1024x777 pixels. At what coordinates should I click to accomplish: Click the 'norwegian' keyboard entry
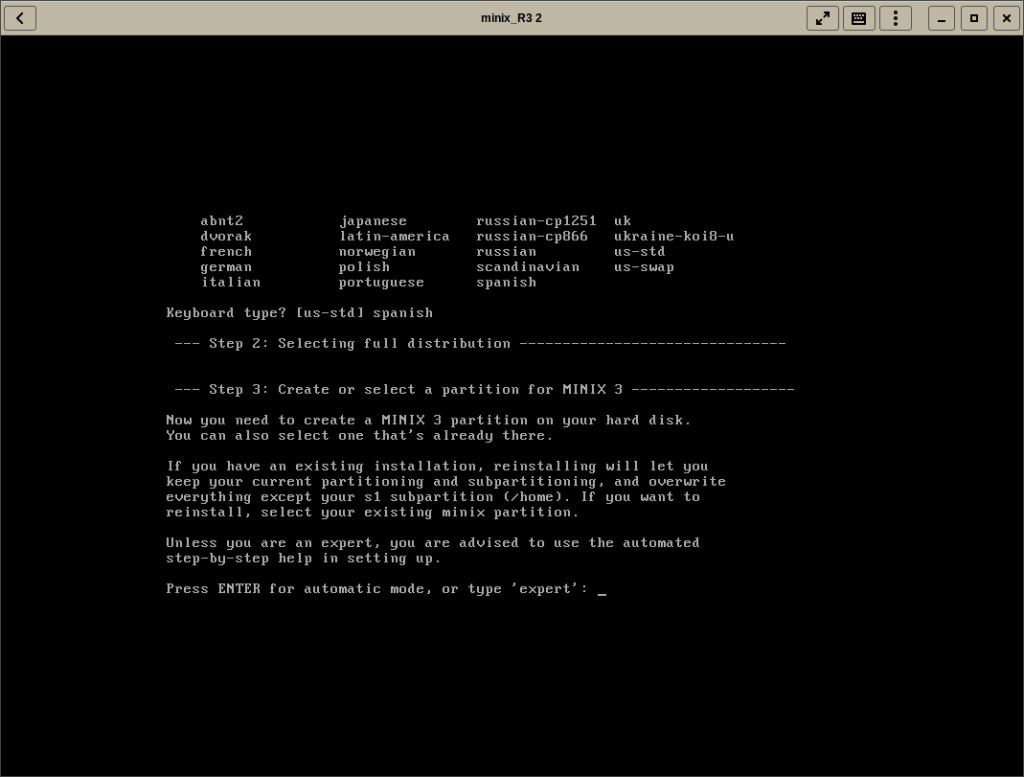point(377,251)
